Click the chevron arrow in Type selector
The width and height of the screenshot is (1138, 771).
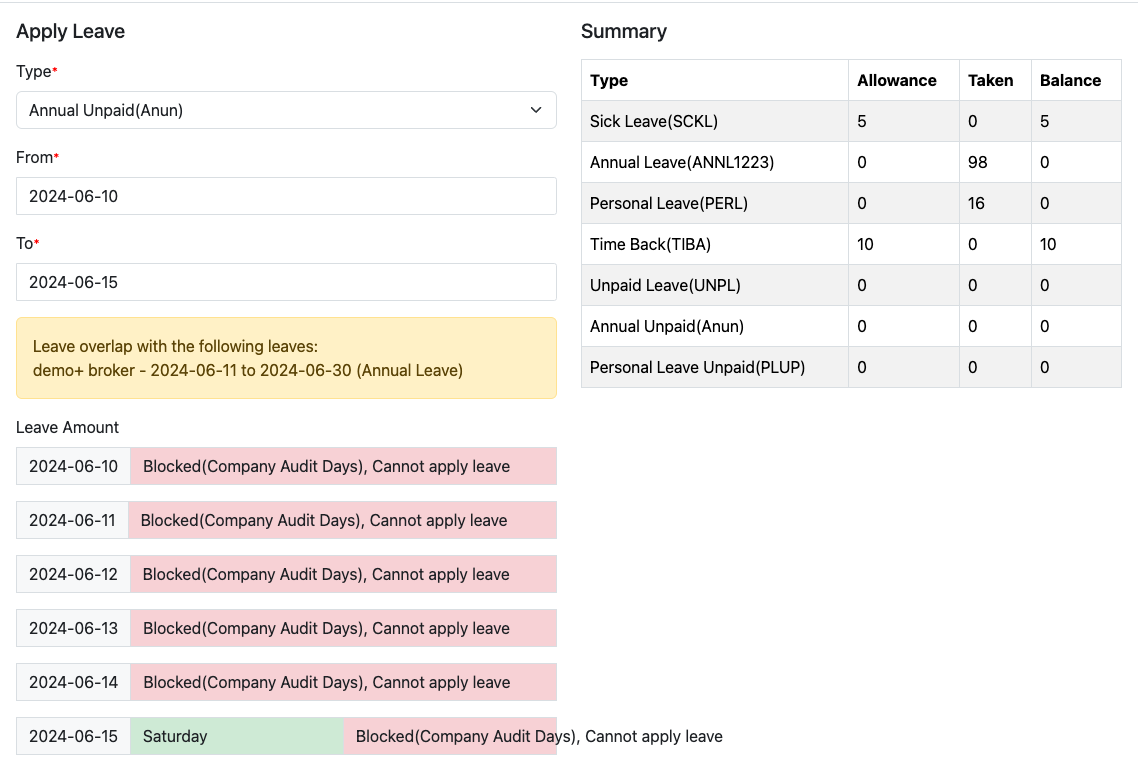[536, 110]
